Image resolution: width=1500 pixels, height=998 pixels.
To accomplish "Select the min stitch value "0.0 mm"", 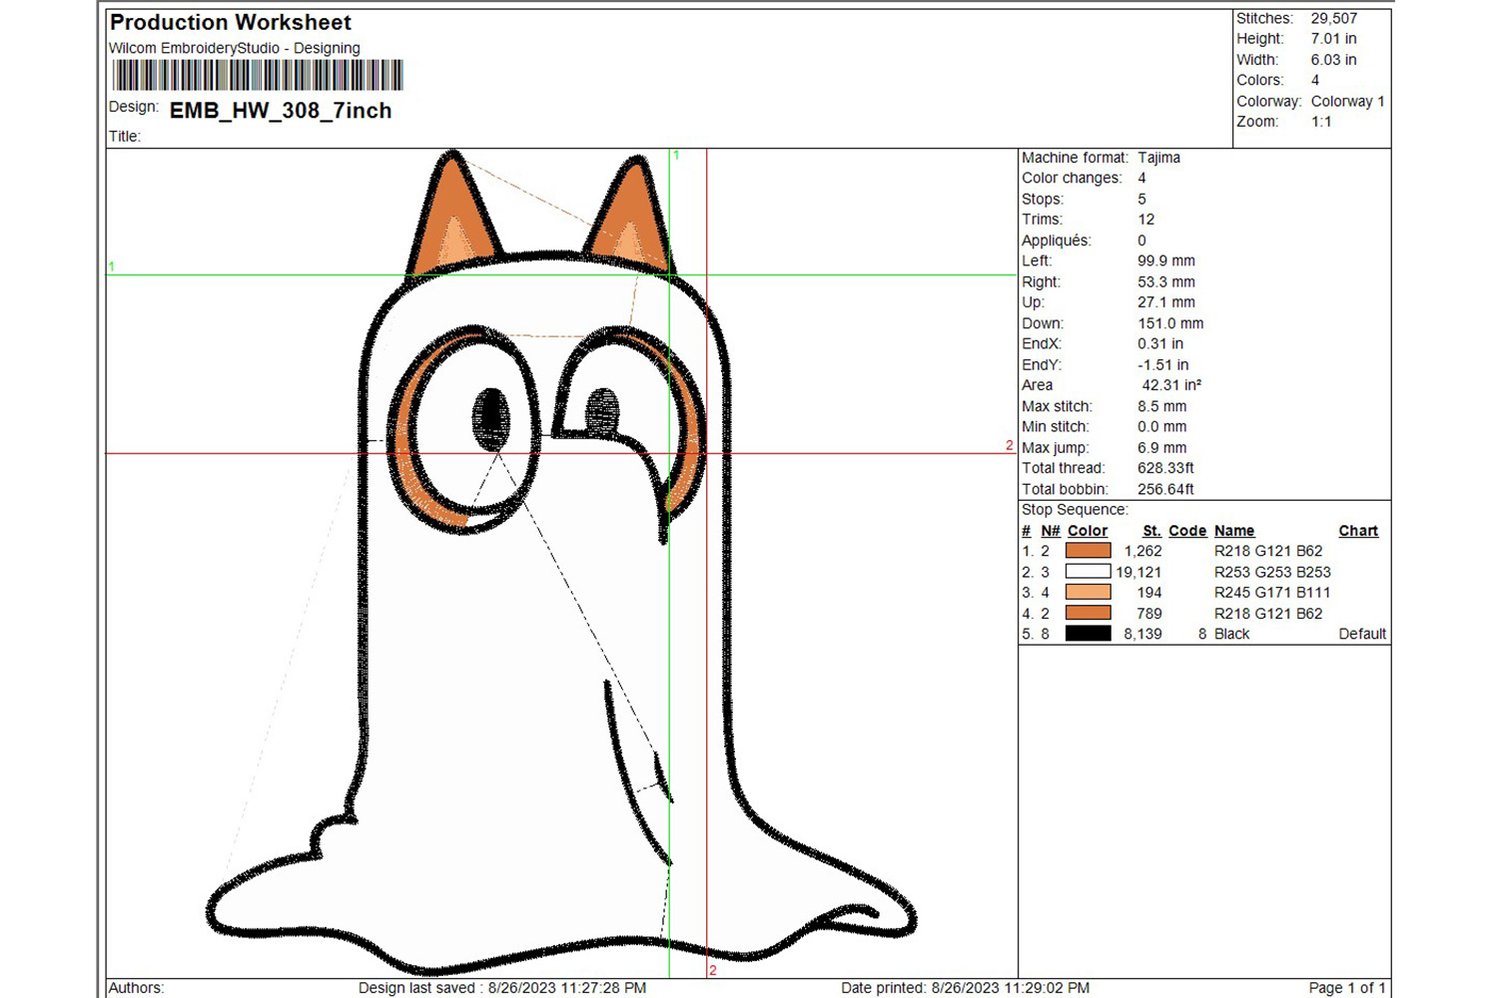I will pos(1162,427).
